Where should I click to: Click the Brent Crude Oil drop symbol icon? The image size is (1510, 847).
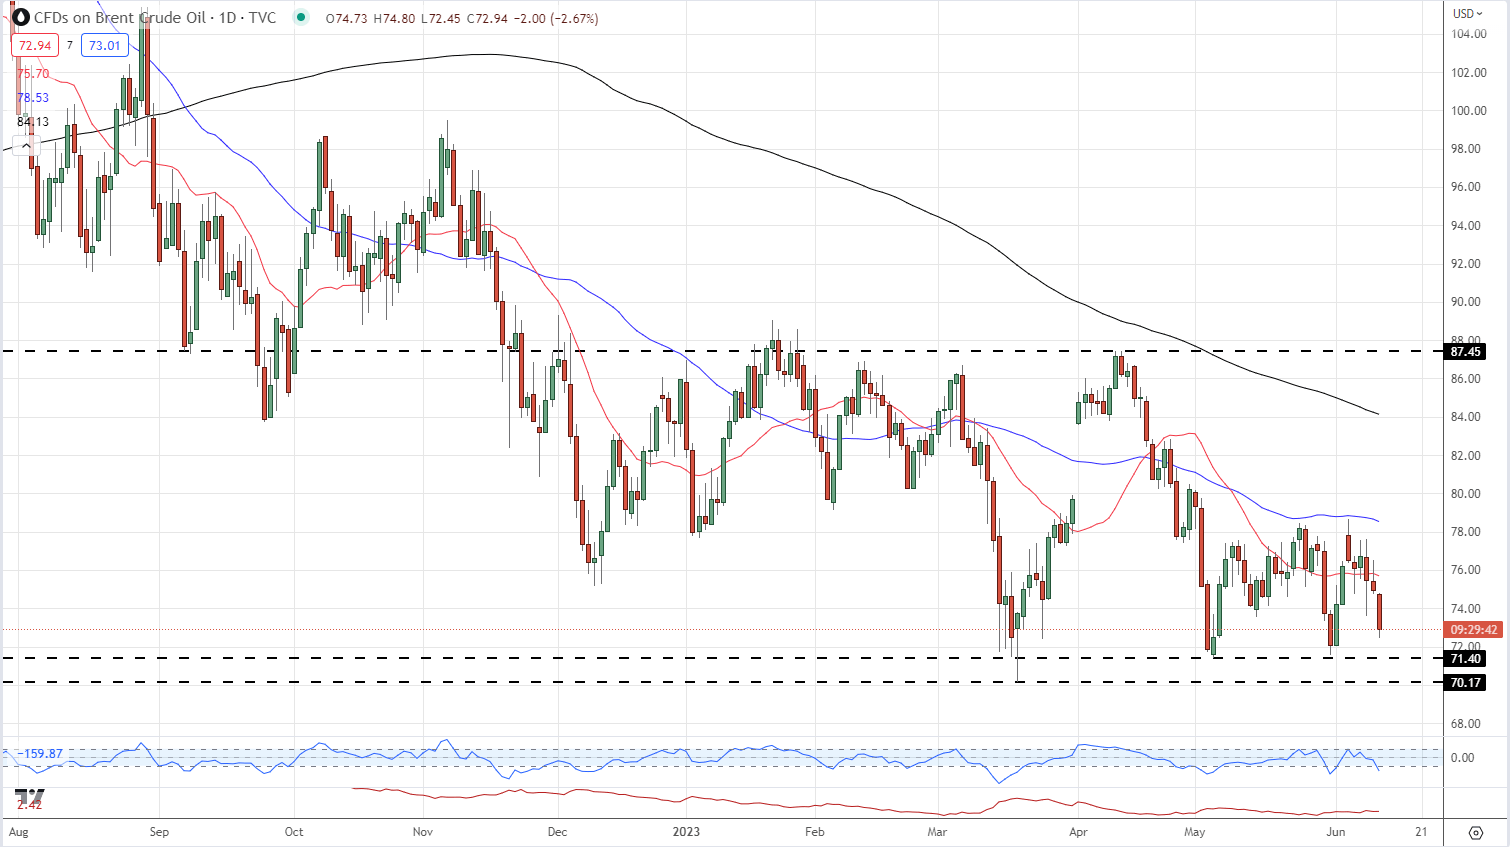pos(21,17)
